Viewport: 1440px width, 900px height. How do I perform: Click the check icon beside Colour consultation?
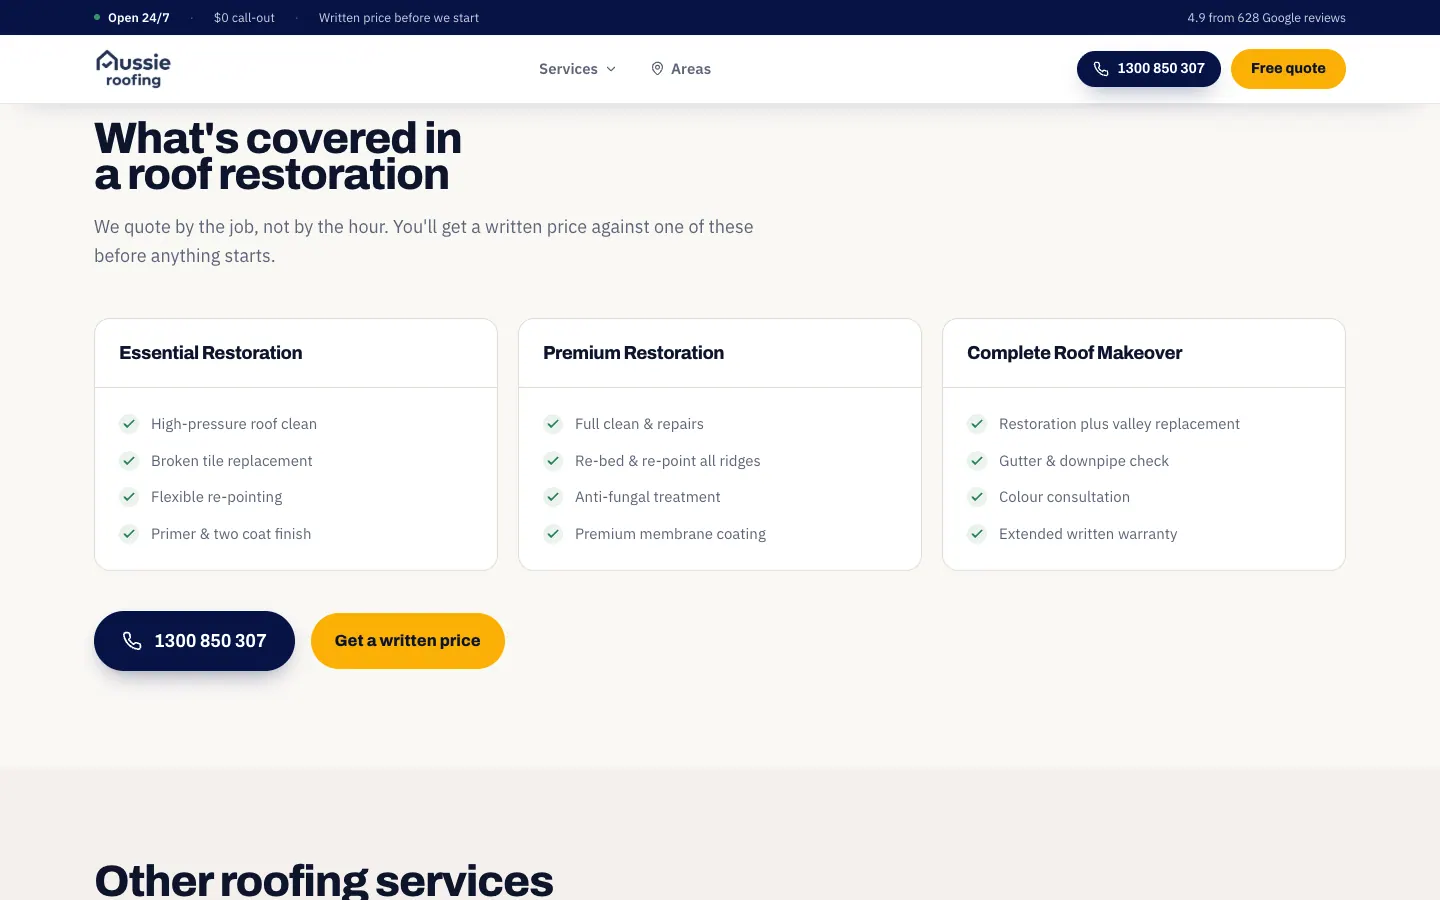(x=977, y=497)
